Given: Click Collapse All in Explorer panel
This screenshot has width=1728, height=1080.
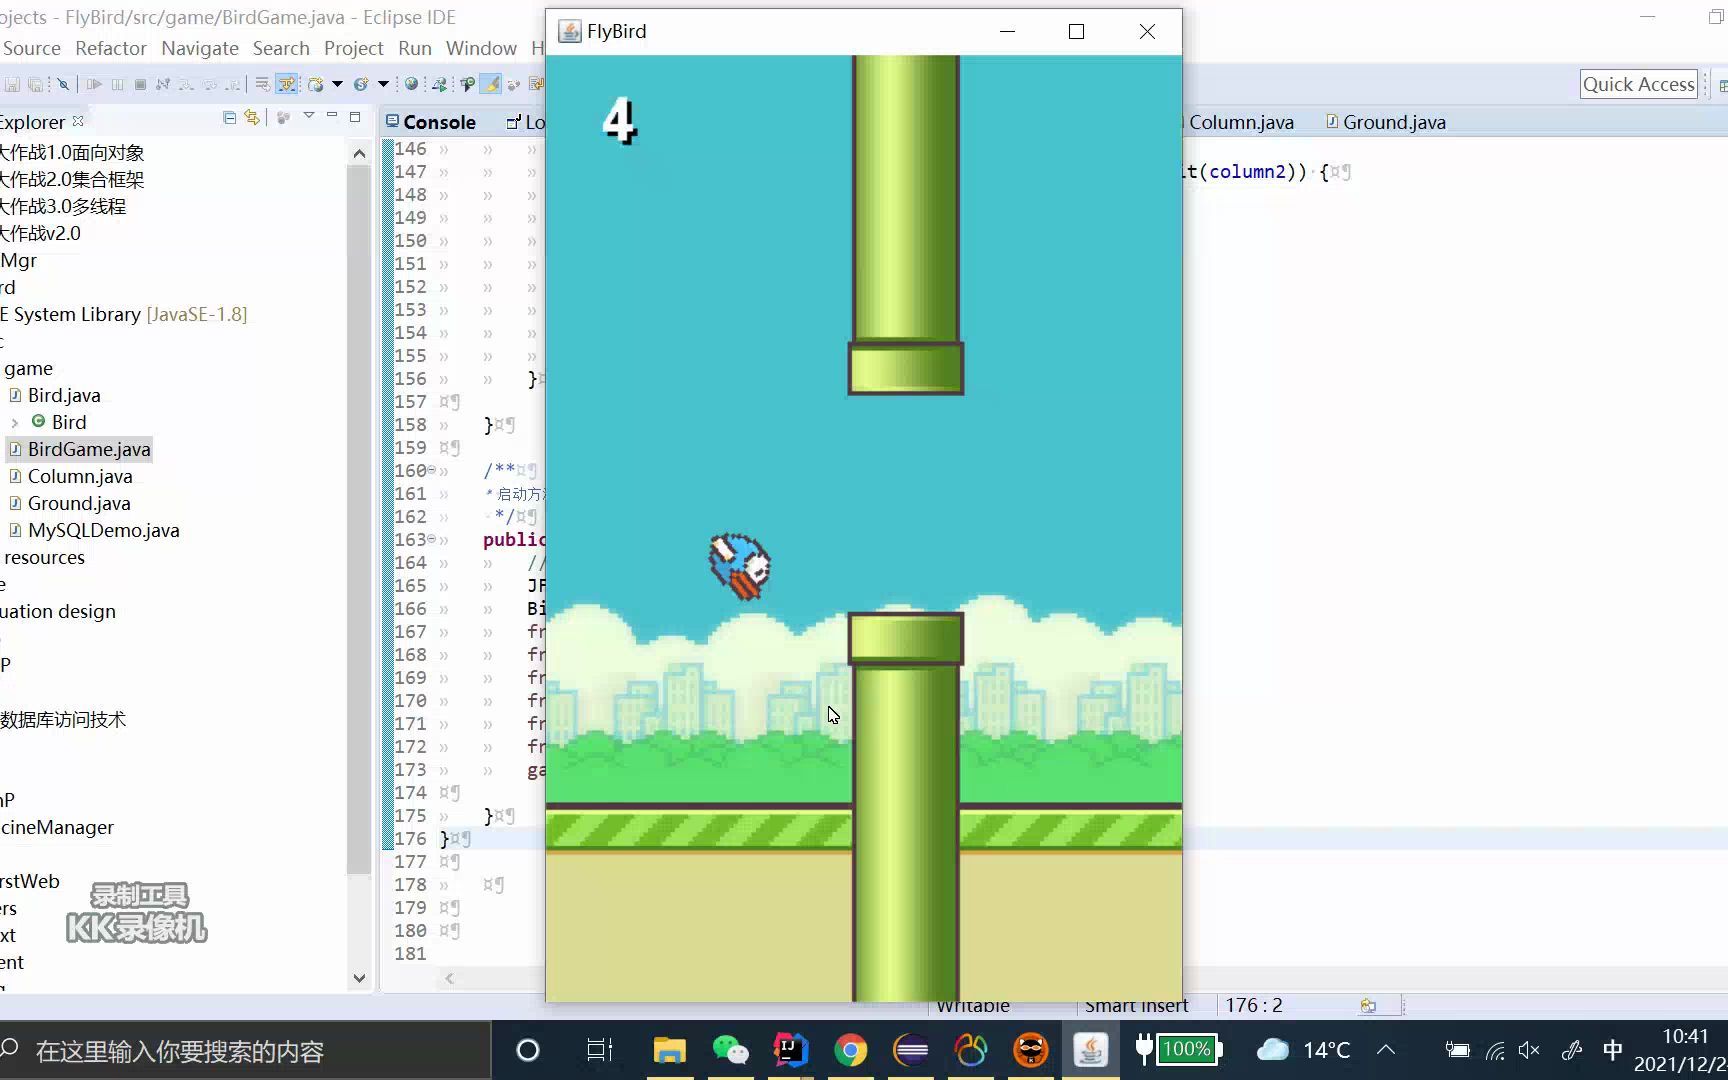Looking at the screenshot, I should tap(229, 118).
